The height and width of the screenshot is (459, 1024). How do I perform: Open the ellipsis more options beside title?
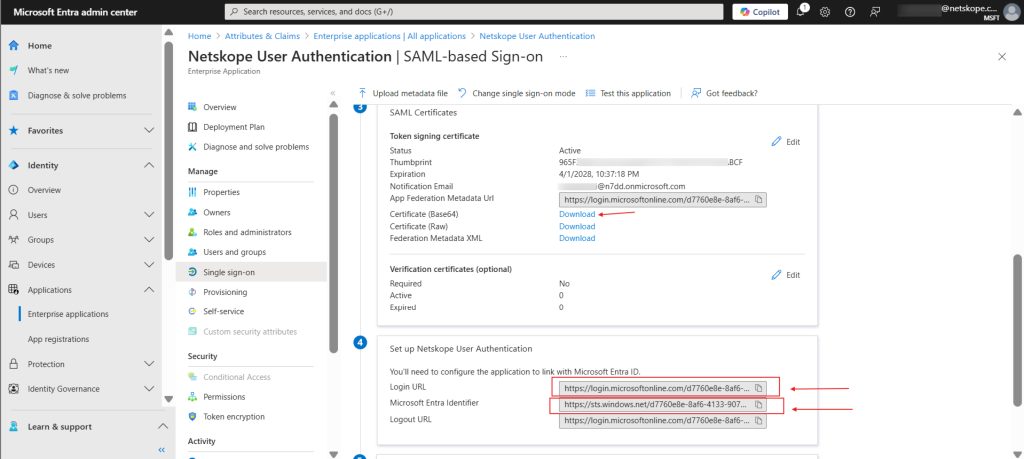[x=563, y=57]
